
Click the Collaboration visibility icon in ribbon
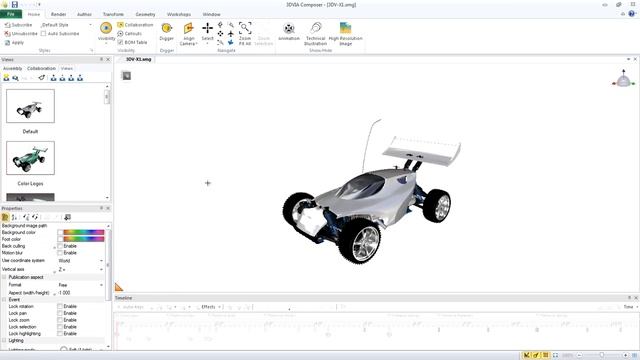(x=120, y=25)
